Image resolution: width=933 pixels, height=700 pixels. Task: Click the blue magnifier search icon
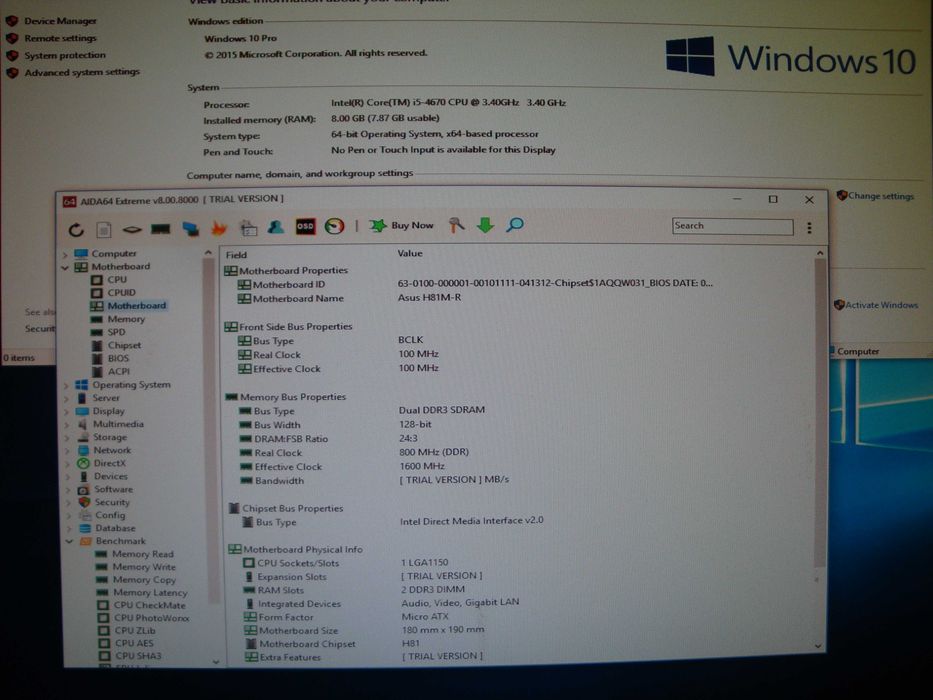click(x=515, y=225)
